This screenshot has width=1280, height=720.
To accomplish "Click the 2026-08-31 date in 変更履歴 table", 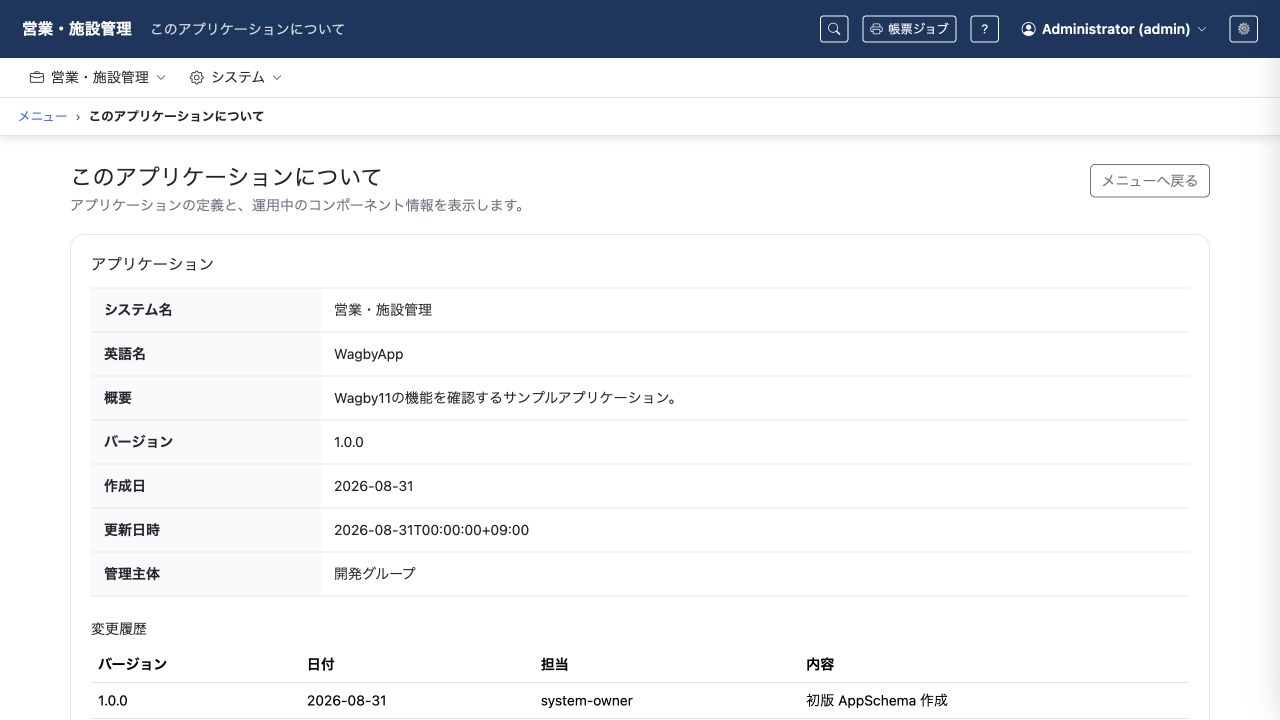I will click(347, 701).
